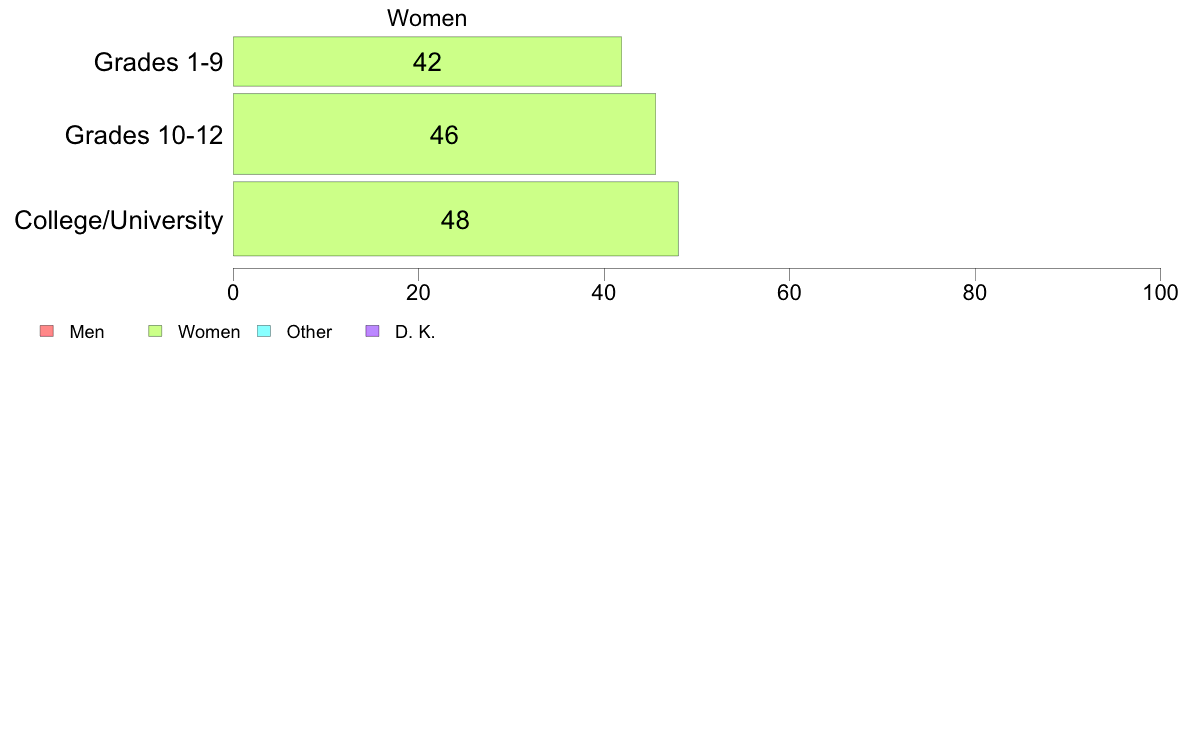
Task: Click the purple D. K. legend swatch
Action: (372, 331)
